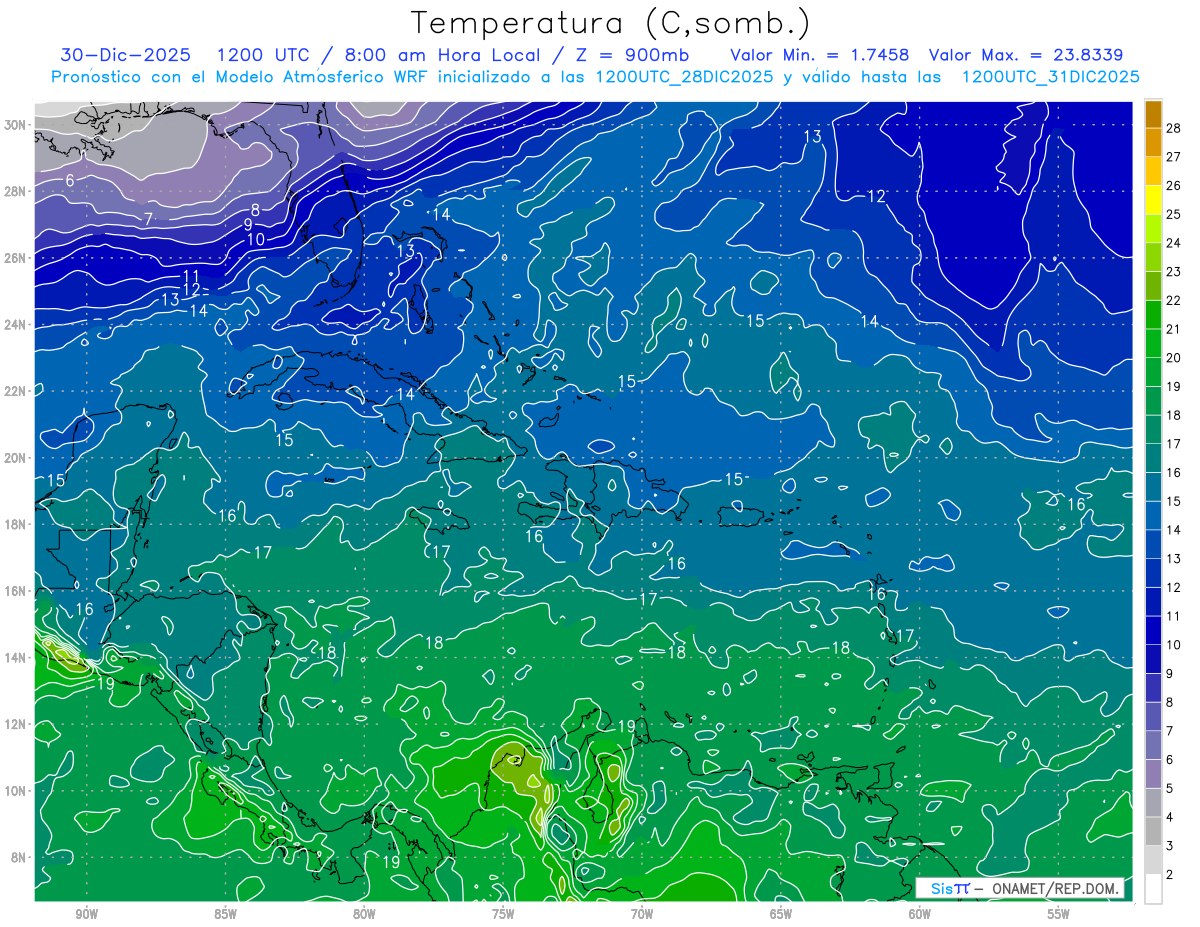Click the '10N' latitude axis label
Viewport: 1200px width, 927px height.
click(17, 790)
